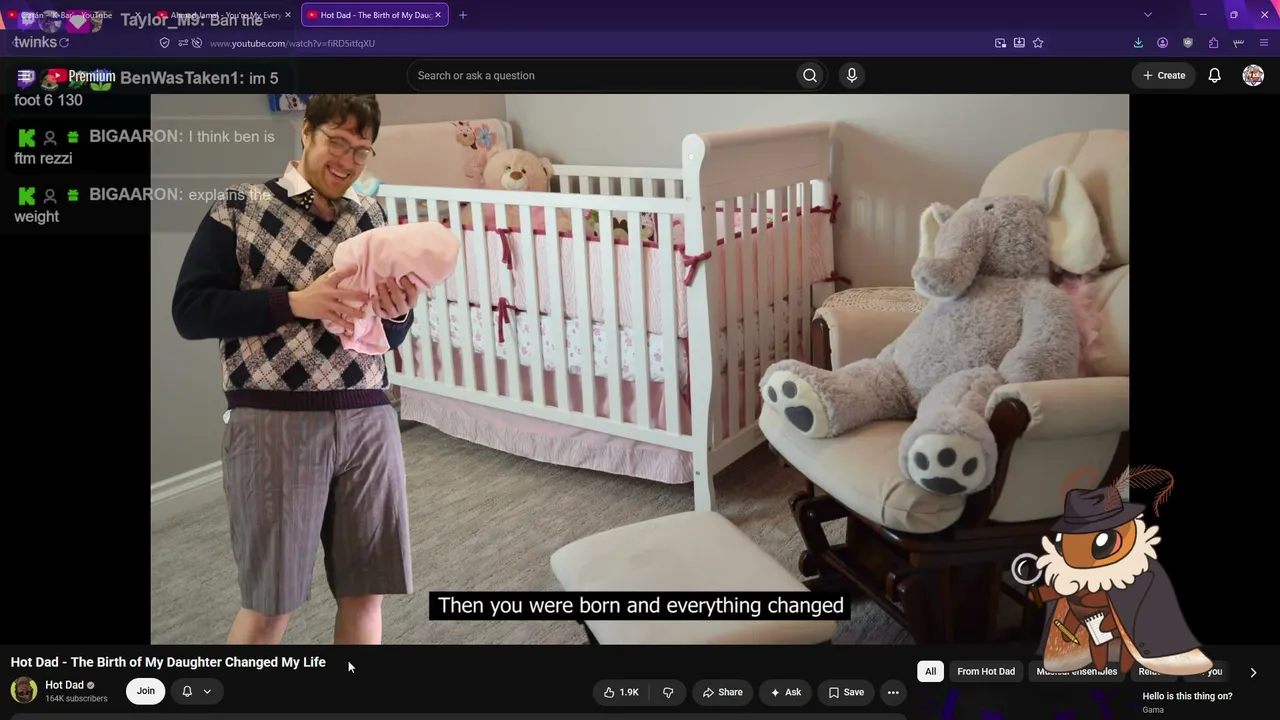Close the Ahmad Jamal browser tab
The width and height of the screenshot is (1280, 720).
[288, 15]
